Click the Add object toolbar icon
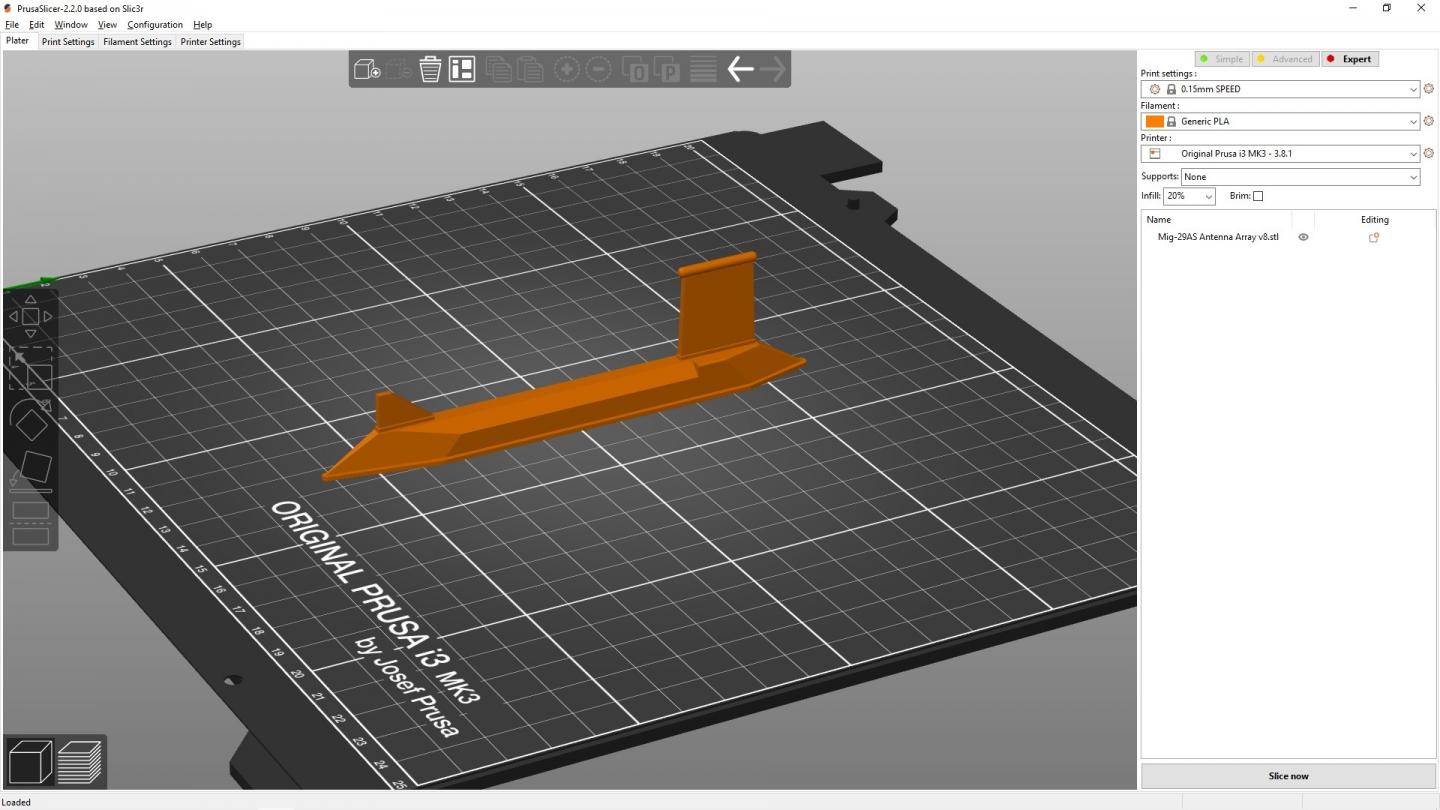 click(367, 69)
